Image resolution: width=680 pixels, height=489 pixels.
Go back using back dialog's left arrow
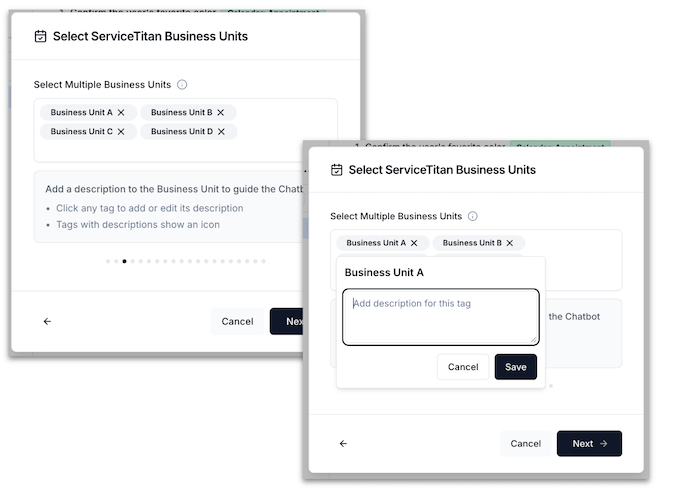click(x=47, y=321)
